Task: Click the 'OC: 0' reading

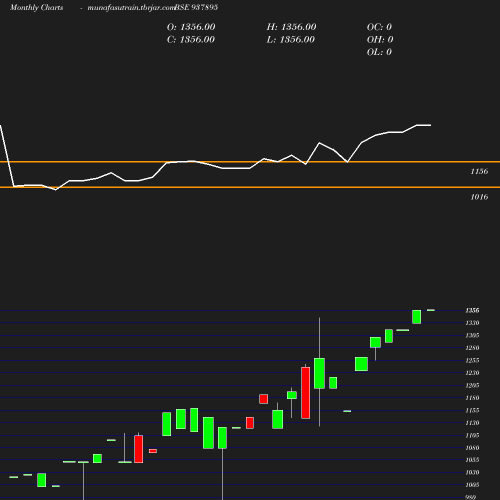Action: coord(379,27)
